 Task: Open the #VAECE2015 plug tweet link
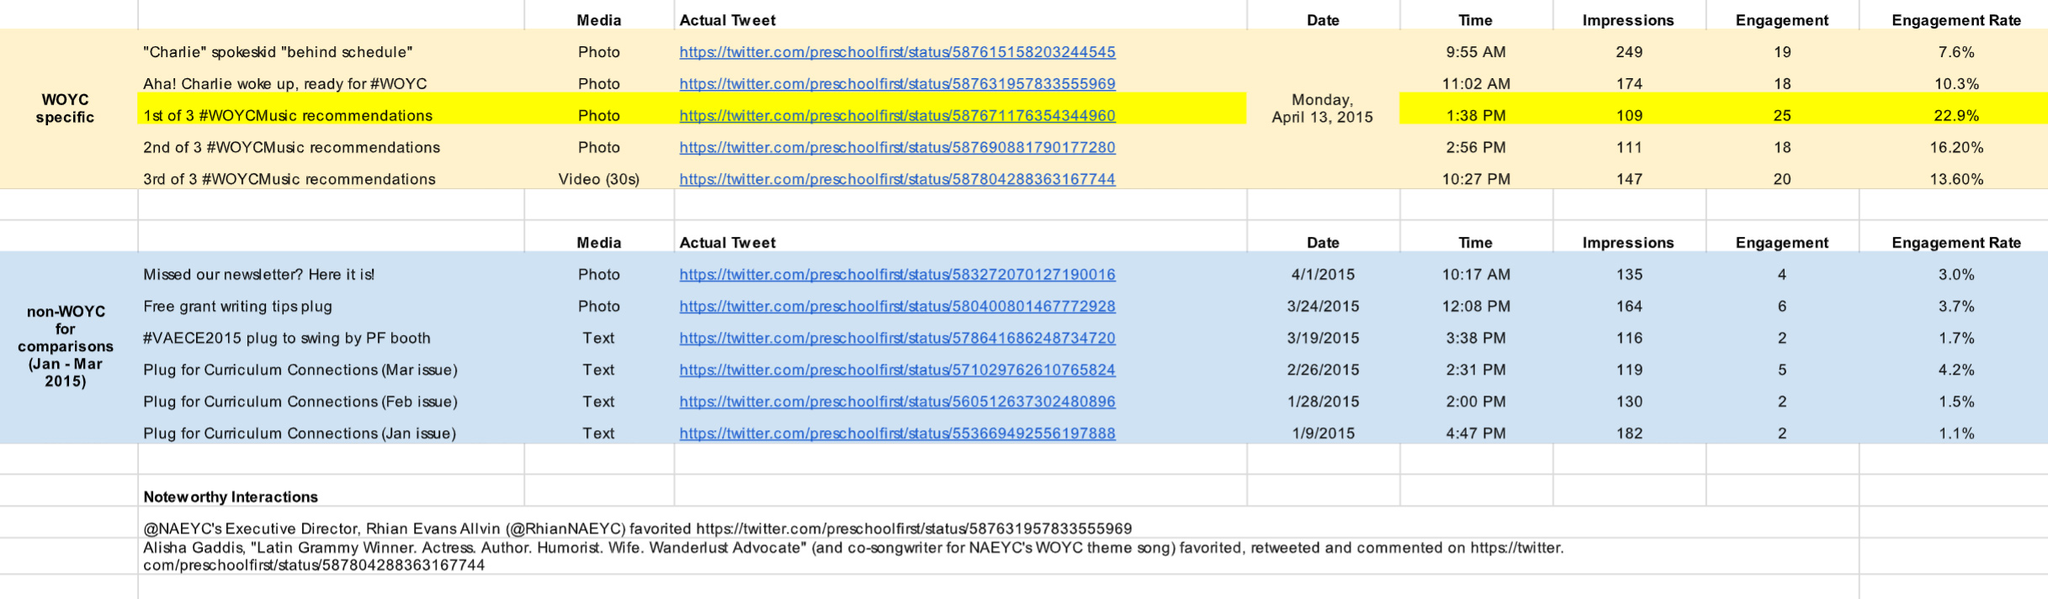(x=897, y=339)
